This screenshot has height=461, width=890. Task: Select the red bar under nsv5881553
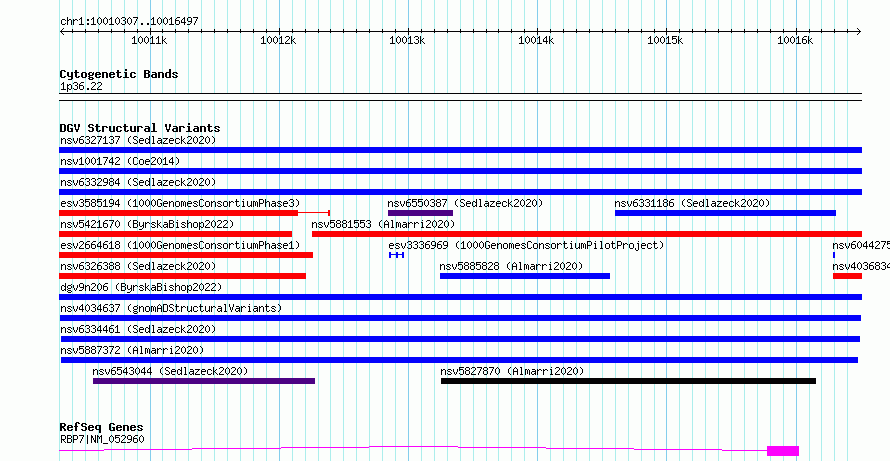pos(587,234)
